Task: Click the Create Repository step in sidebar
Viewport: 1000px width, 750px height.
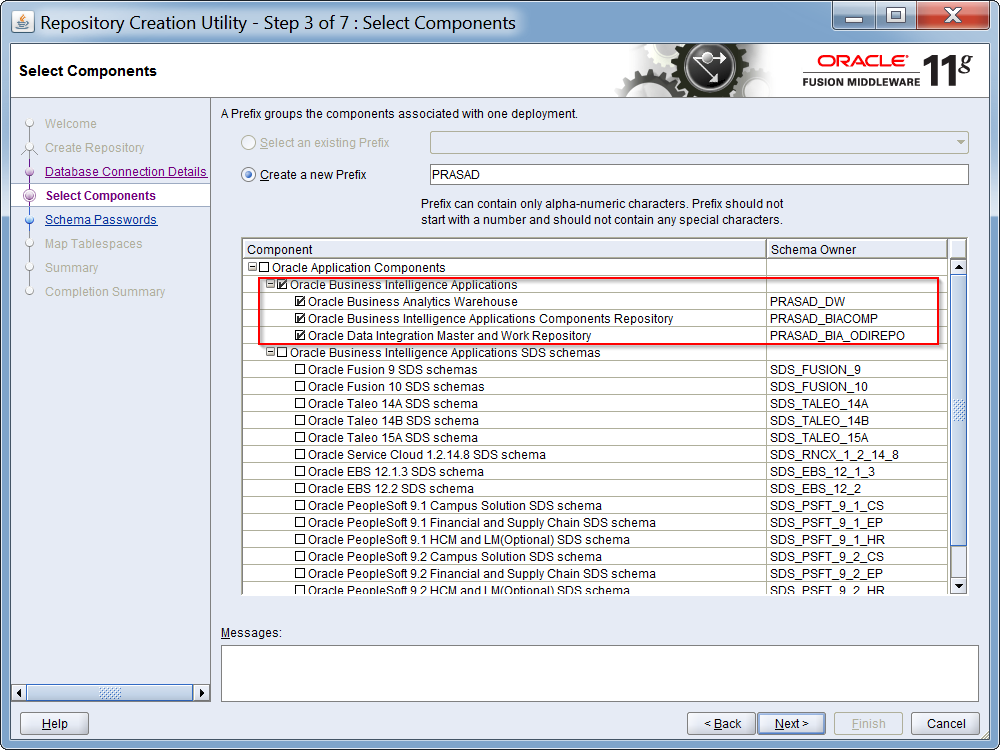Action: click(94, 148)
